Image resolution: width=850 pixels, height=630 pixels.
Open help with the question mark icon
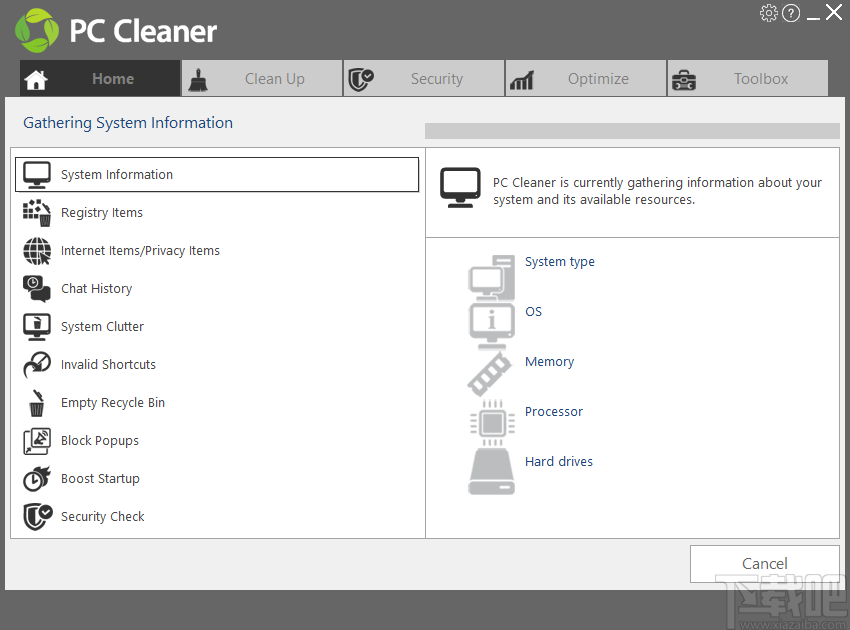coord(791,13)
